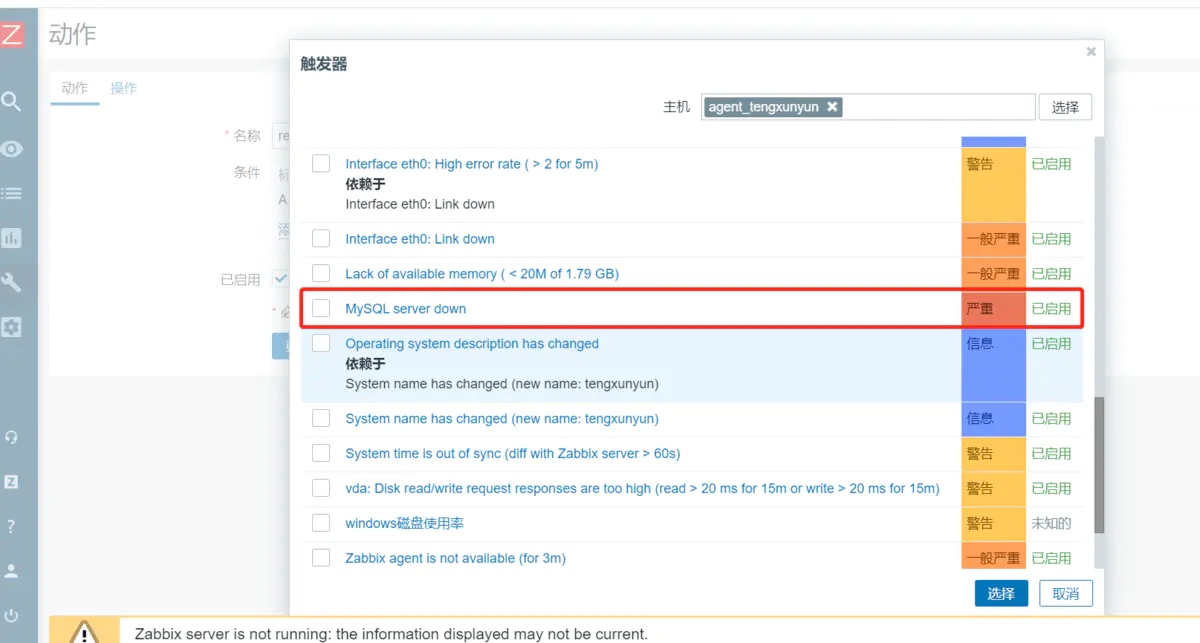Image resolution: width=1200 pixels, height=643 pixels.
Task: Tick checkbox for Lack of available memory
Action: pos(321,273)
